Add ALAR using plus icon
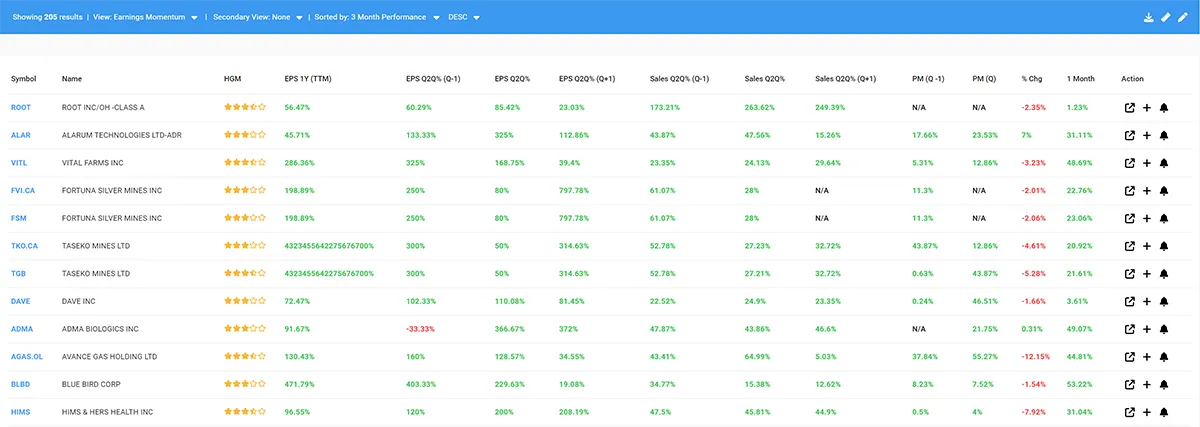The width and height of the screenshot is (1200, 427). pos(1147,134)
